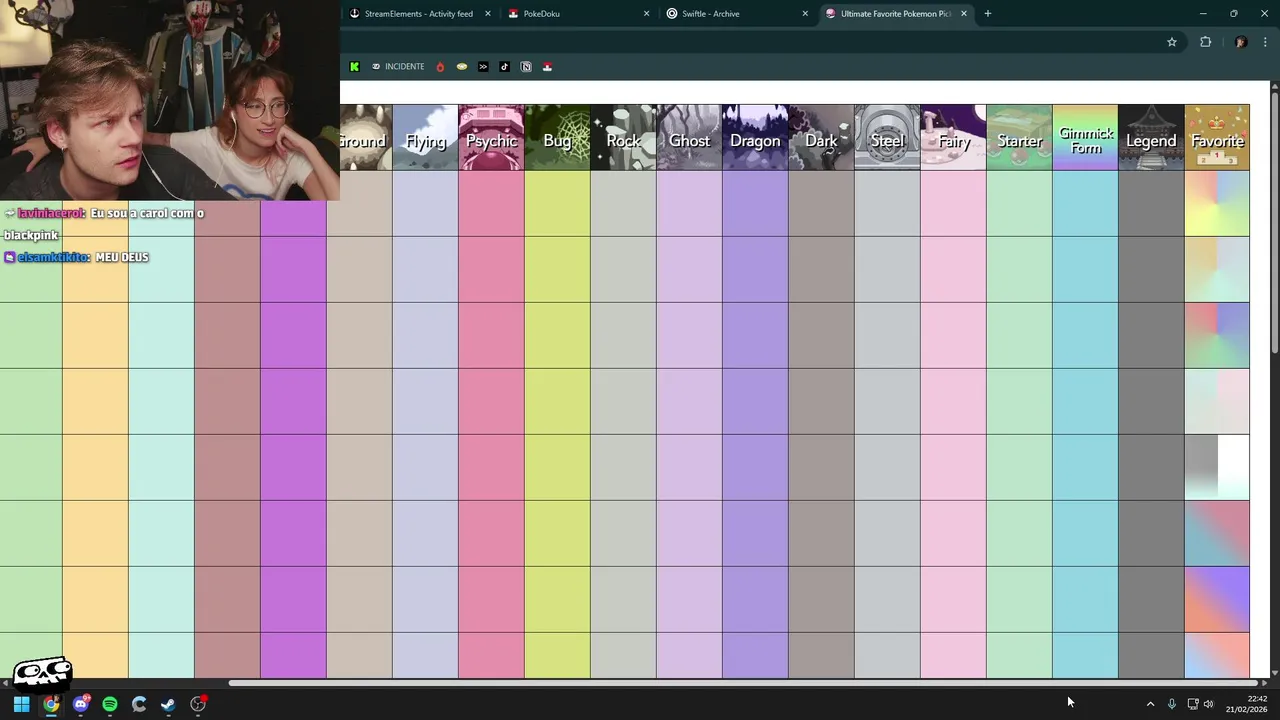Open Discord from the taskbar
Screen dimensions: 1280x720
[x=81, y=704]
